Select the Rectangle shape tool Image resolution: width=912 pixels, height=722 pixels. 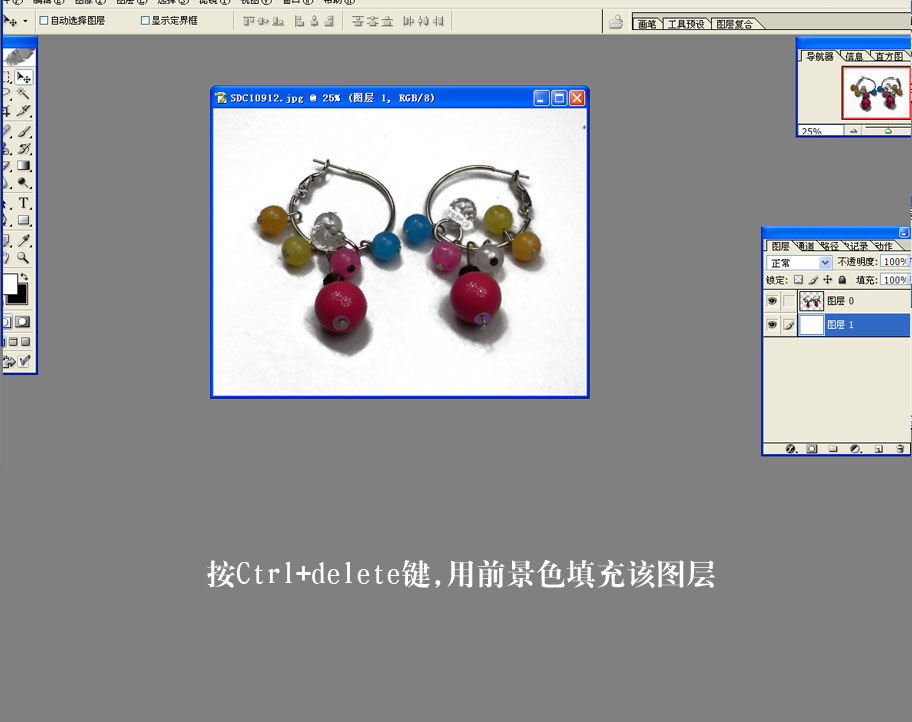pos(24,220)
